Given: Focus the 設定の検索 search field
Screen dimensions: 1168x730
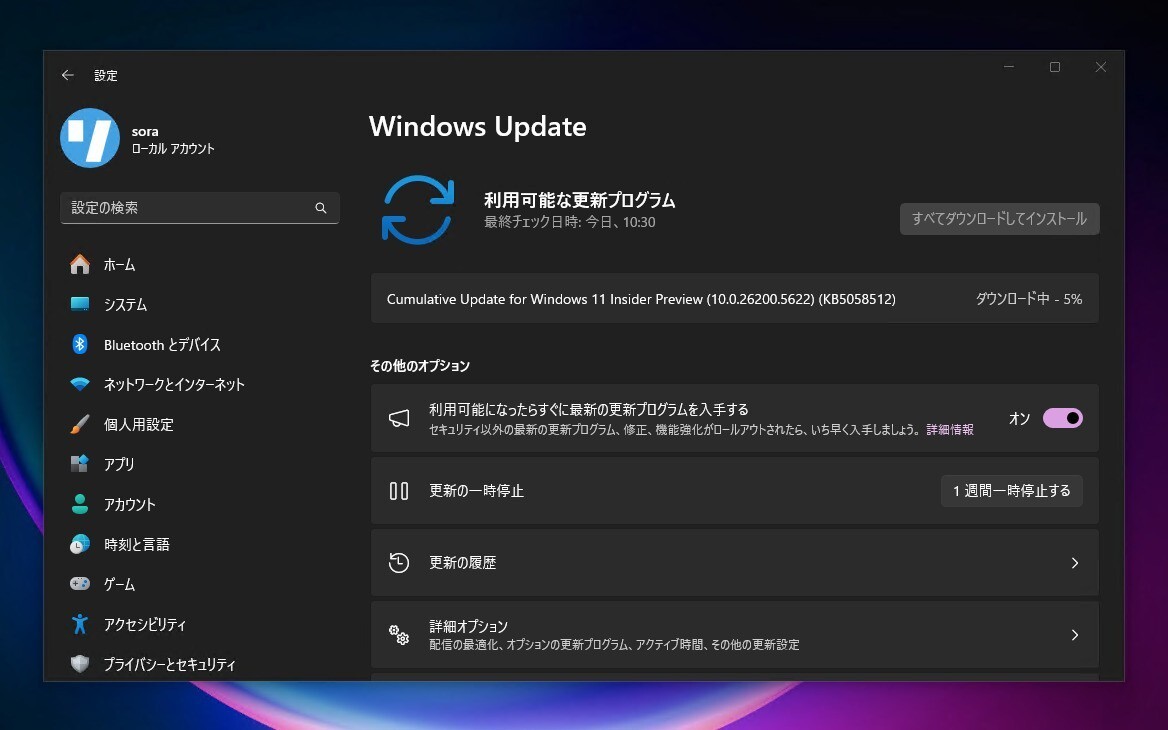Looking at the screenshot, I should [x=200, y=208].
